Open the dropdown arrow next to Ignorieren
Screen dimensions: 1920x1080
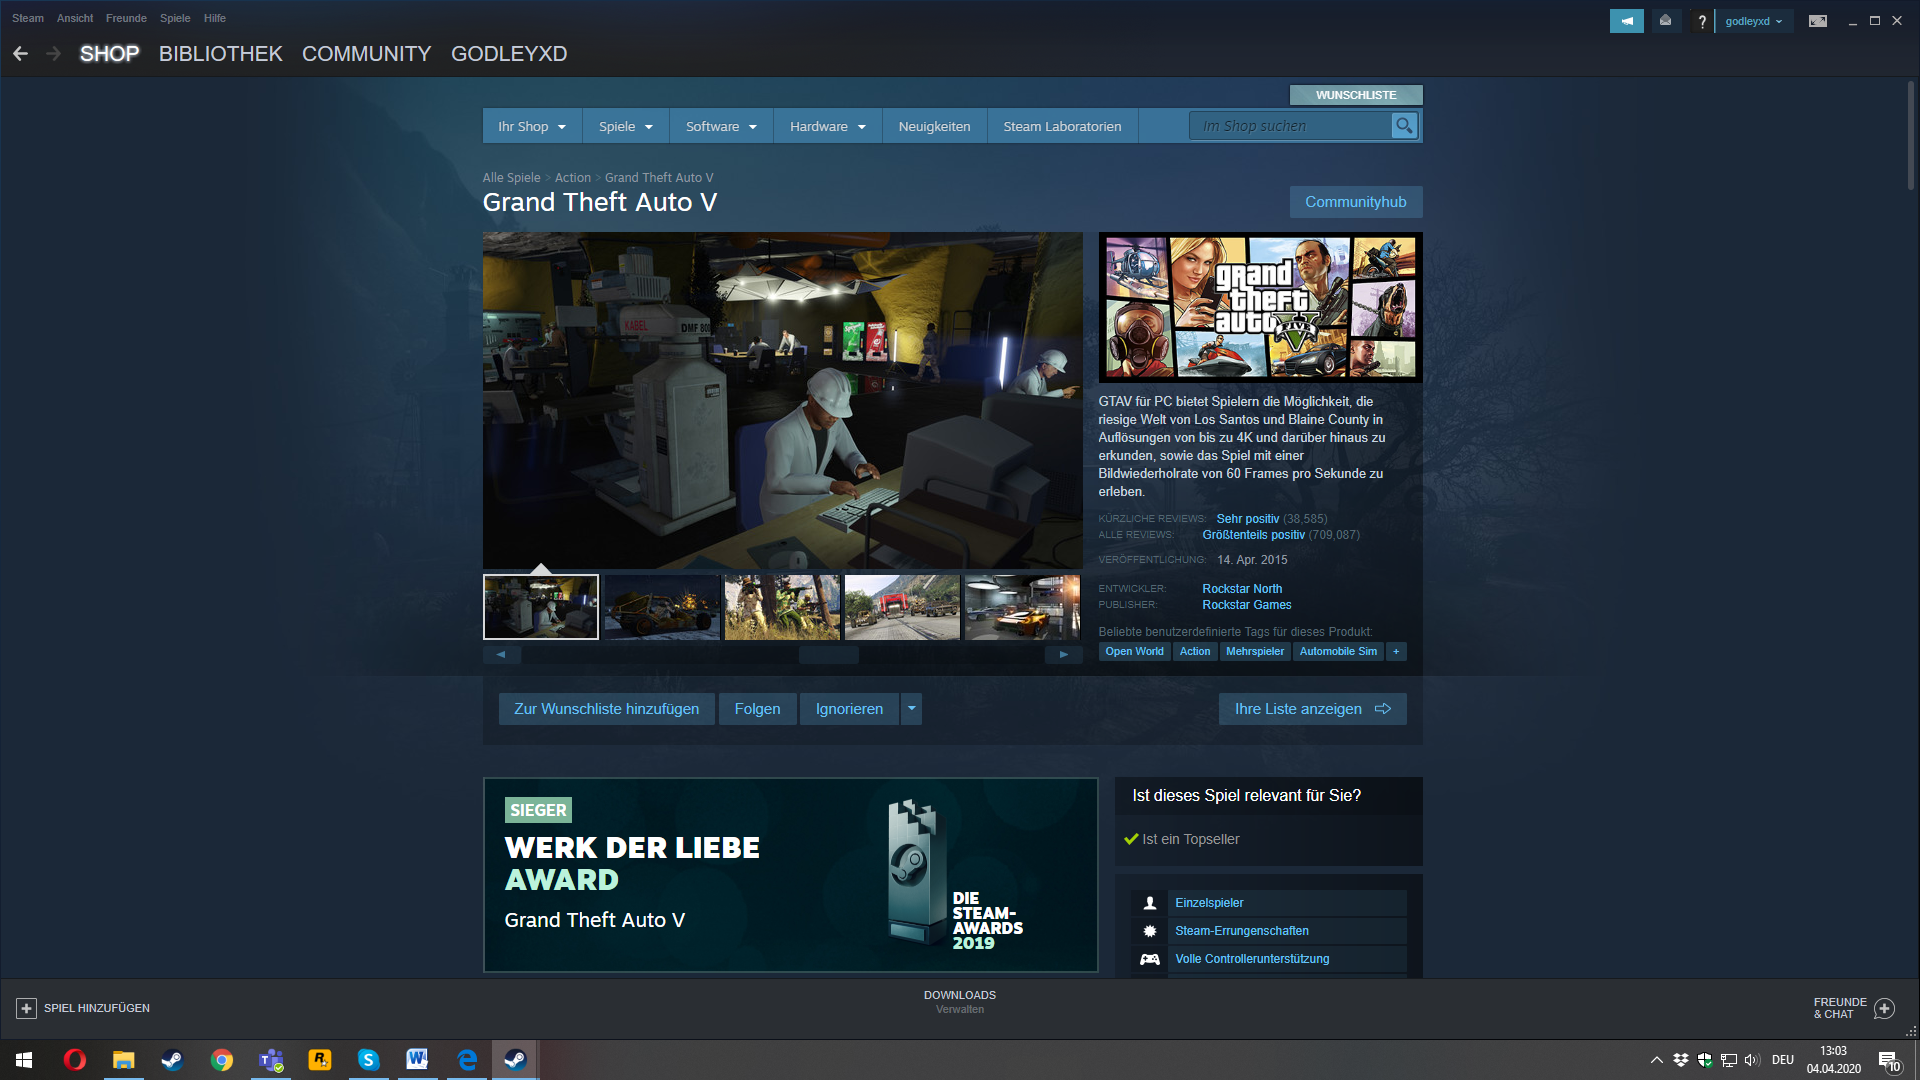(911, 709)
